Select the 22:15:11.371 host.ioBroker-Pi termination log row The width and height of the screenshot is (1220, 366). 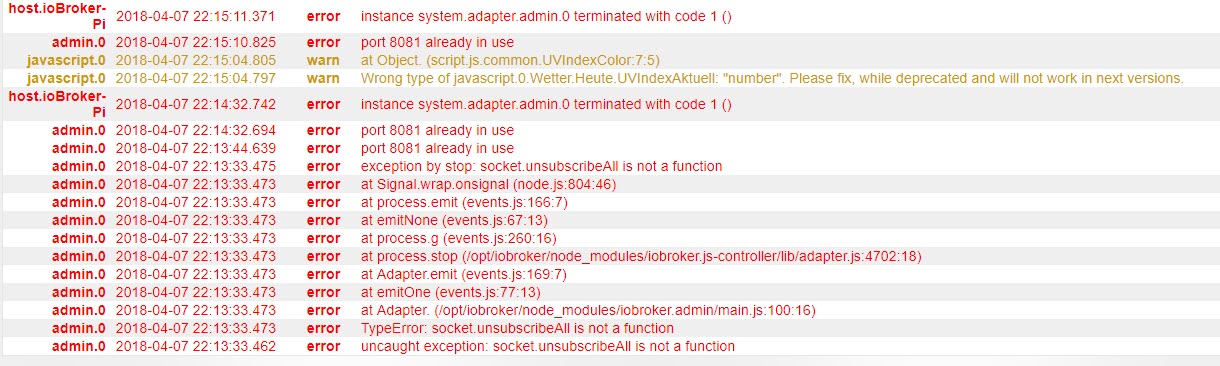[610, 17]
